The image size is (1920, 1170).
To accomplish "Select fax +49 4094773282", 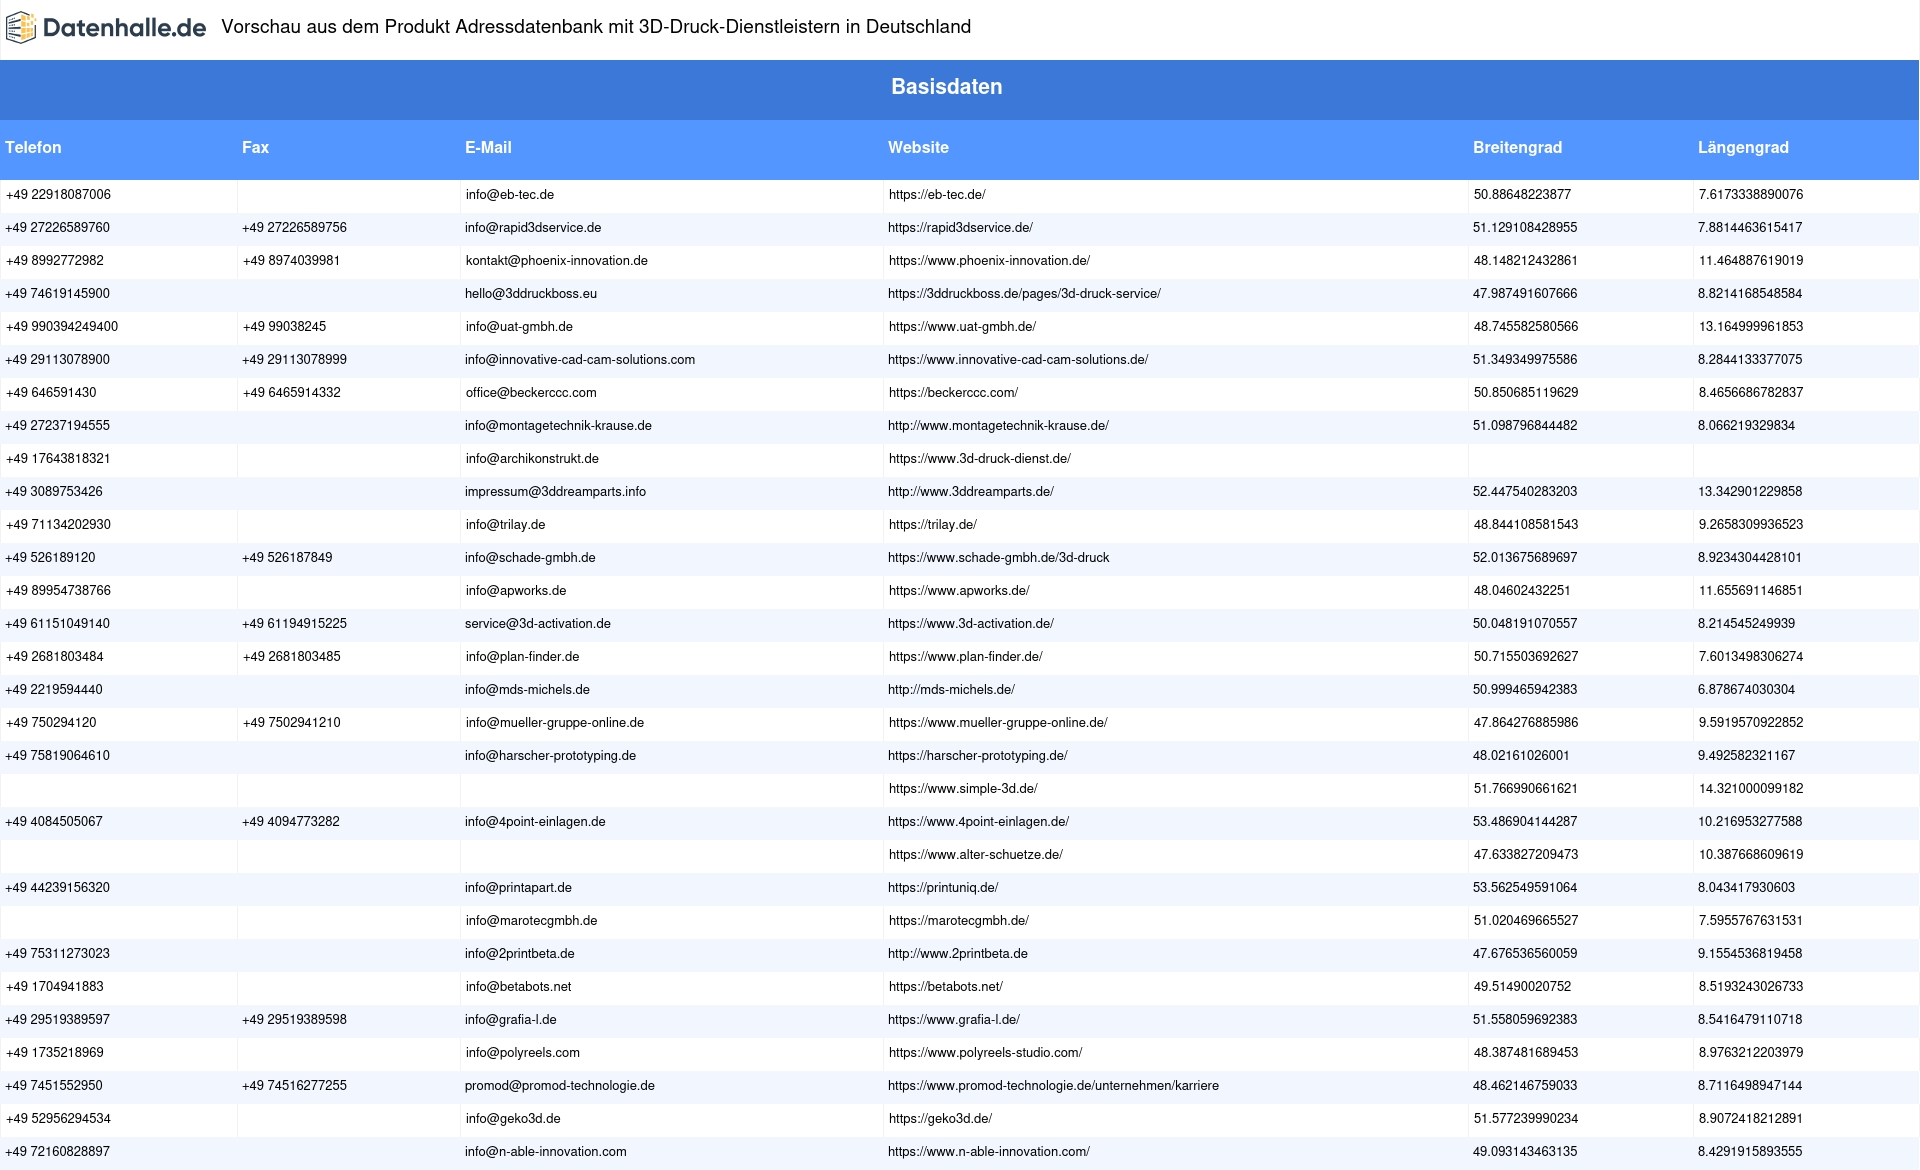I will [x=291, y=822].
